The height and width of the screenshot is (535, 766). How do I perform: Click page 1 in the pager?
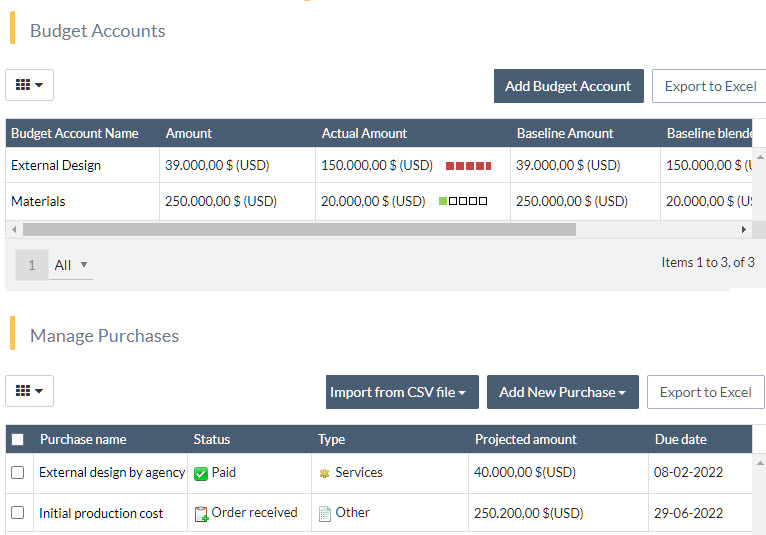tap(32, 265)
